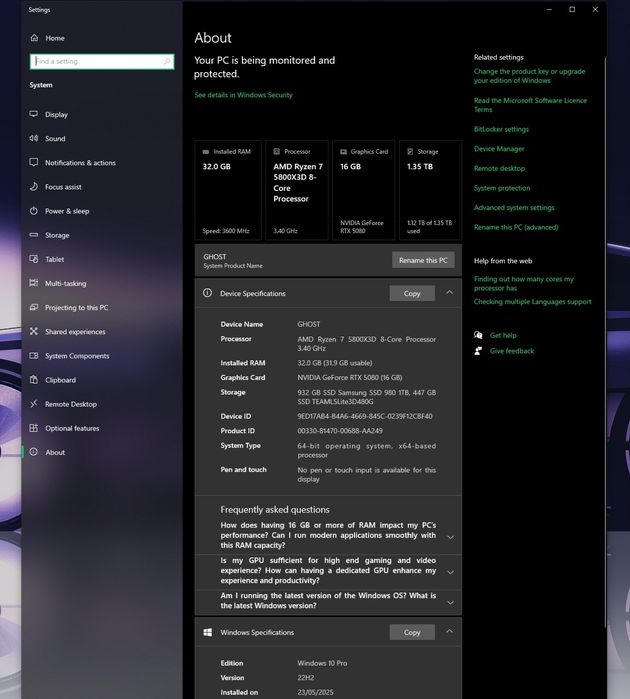The height and width of the screenshot is (699, 630).
Task: Click the System Components icon
Action: click(x=33, y=355)
